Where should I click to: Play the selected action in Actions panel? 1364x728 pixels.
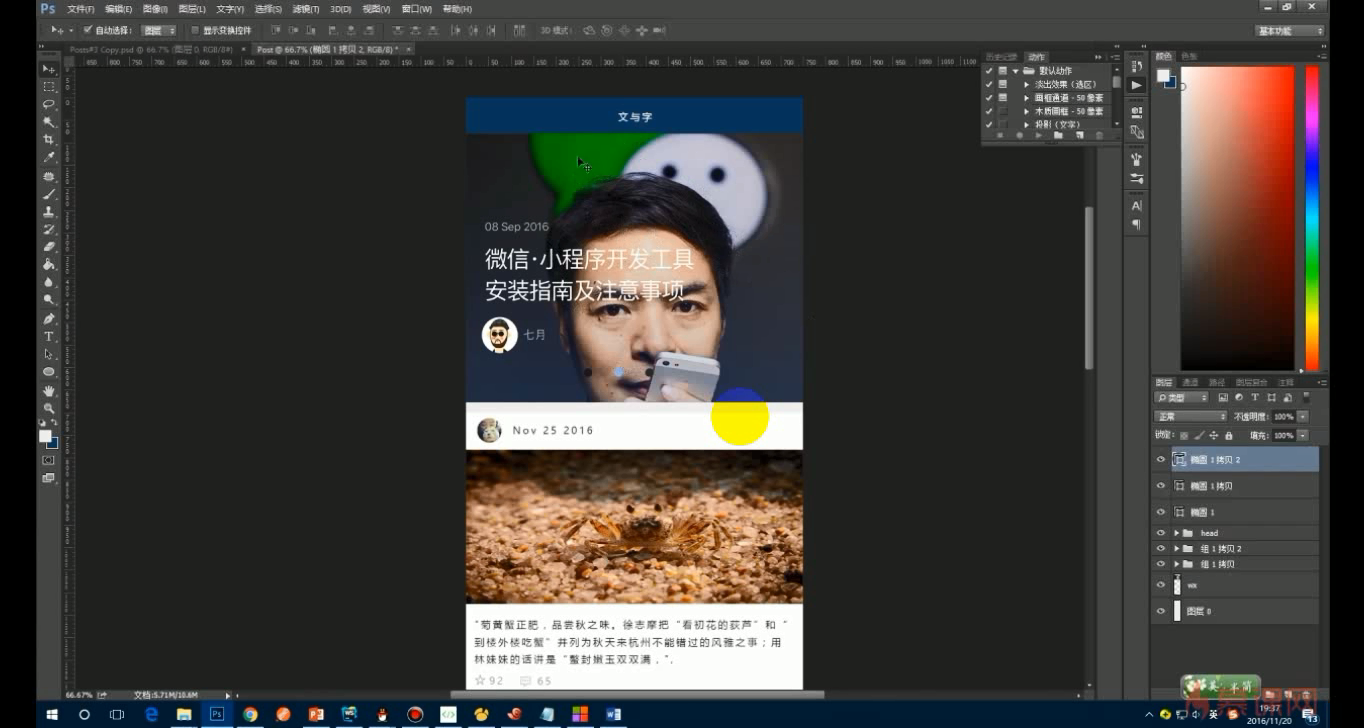pos(1041,135)
